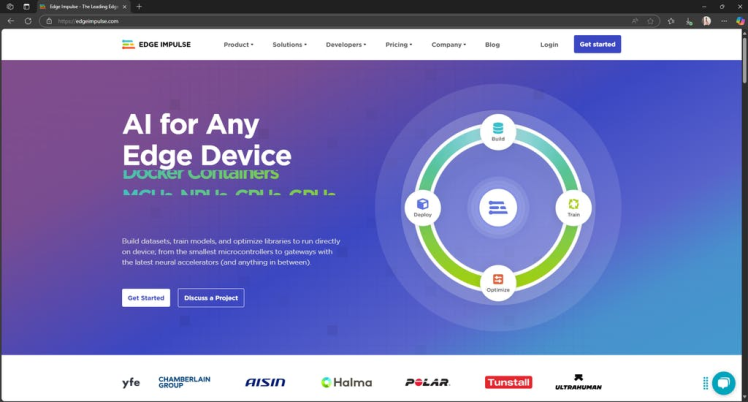Expand the Pricing dropdown menu
The height and width of the screenshot is (402, 748).
point(399,44)
